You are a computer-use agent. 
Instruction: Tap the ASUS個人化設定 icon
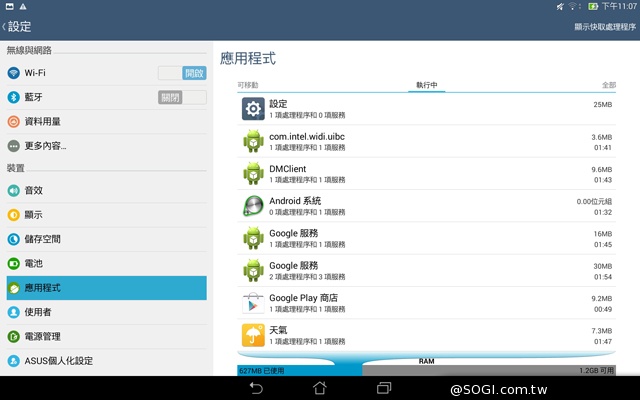coord(13,361)
